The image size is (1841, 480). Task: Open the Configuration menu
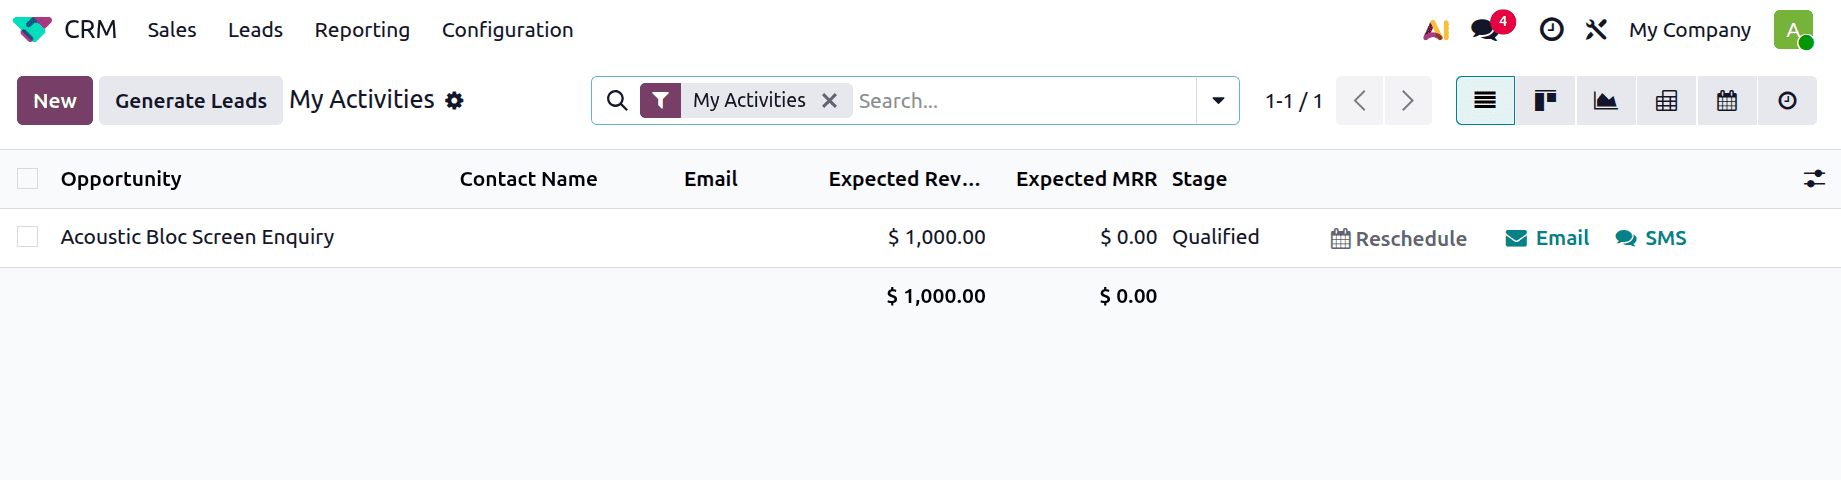508,30
